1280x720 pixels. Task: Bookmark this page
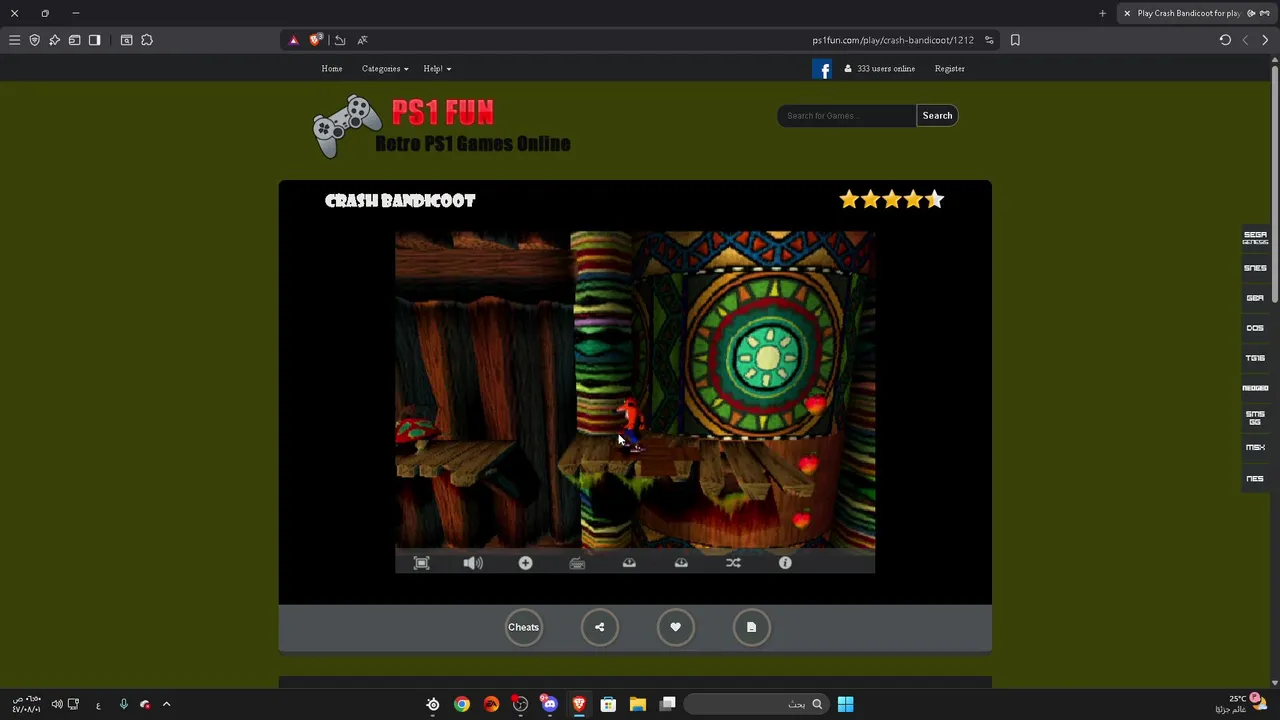1015,40
